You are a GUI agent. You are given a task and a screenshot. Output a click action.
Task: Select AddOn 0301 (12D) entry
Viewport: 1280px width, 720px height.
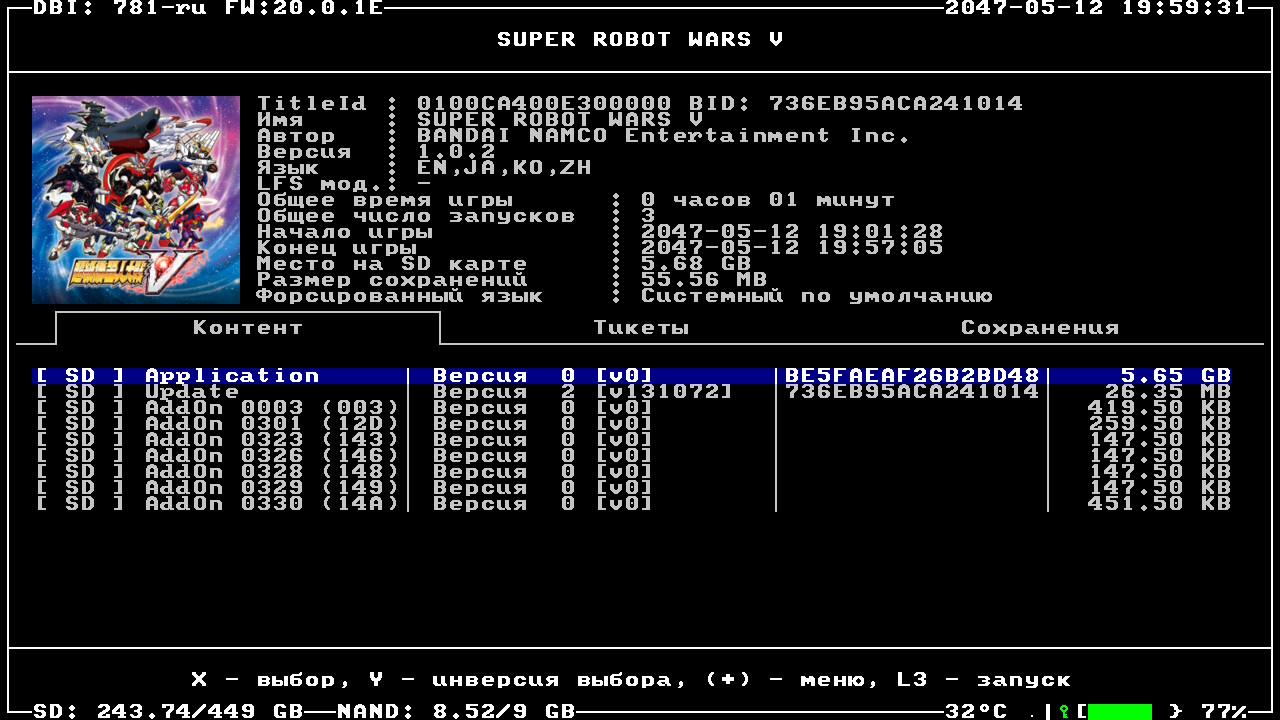(271, 424)
